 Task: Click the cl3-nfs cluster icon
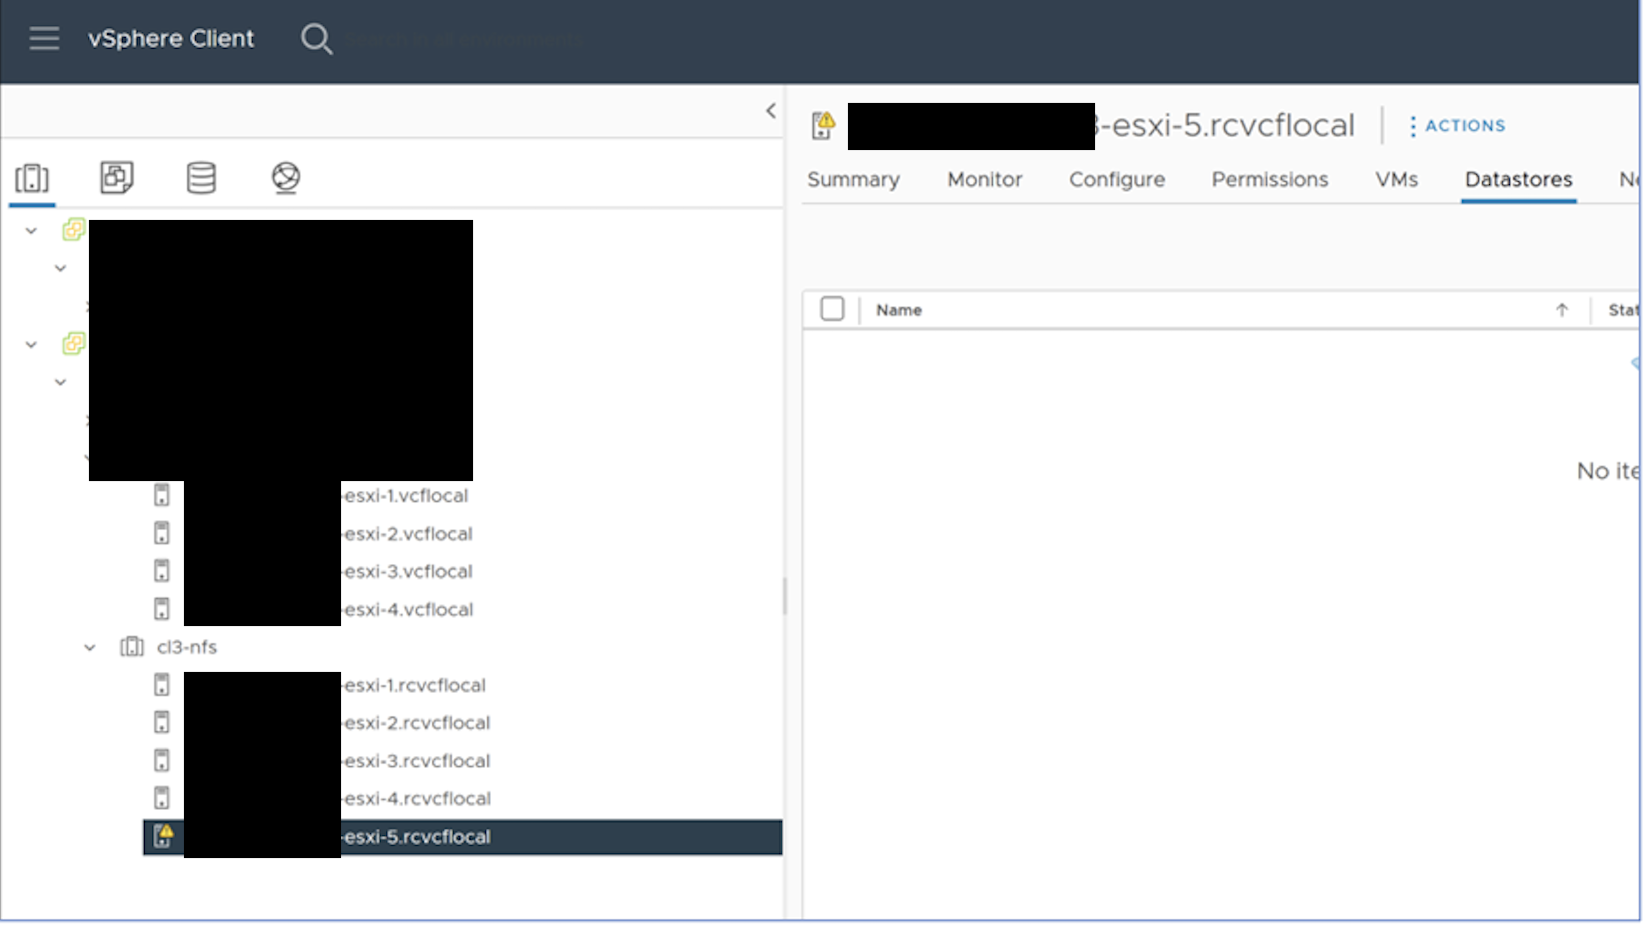pyautogui.click(x=132, y=647)
